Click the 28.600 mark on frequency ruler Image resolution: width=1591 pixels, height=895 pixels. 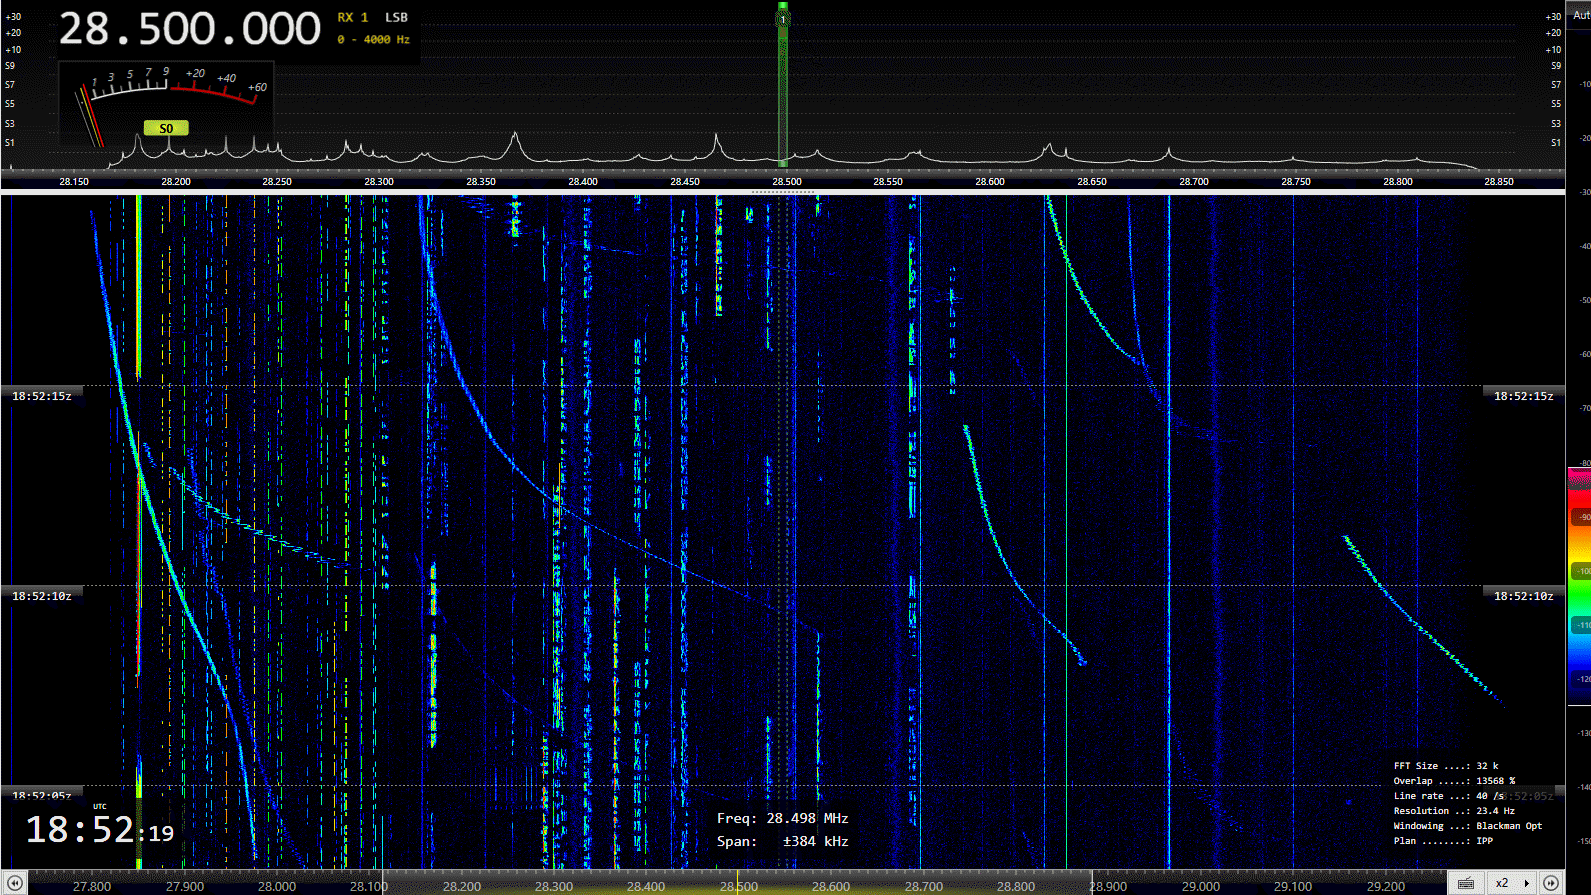(x=989, y=181)
